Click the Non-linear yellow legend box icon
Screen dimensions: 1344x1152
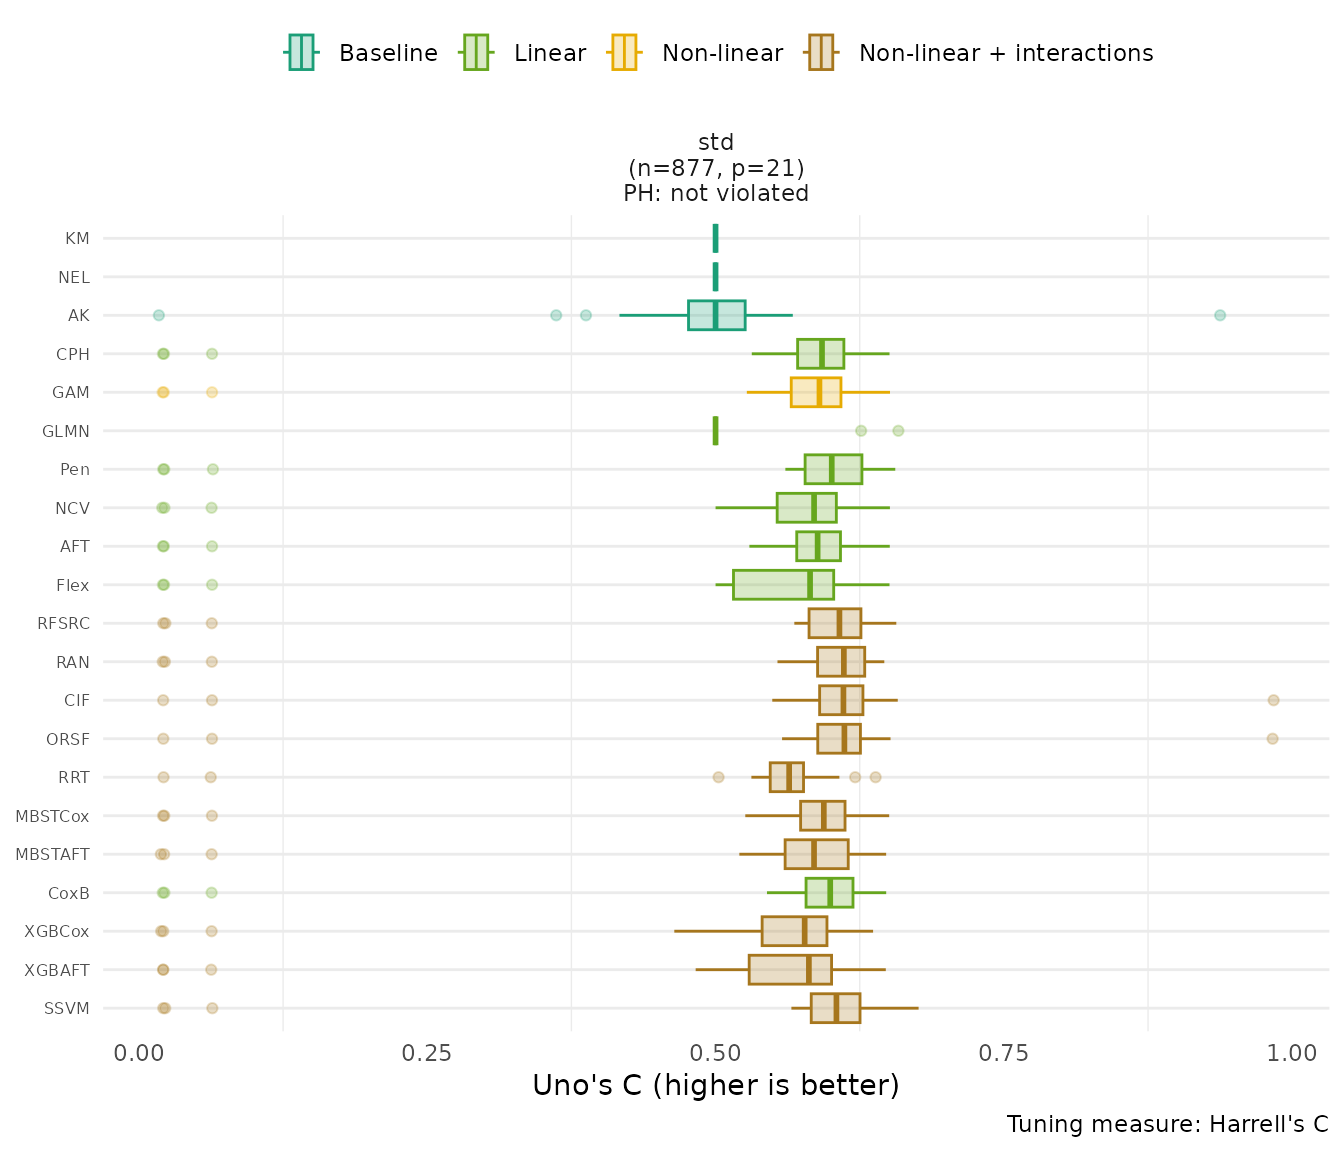[x=623, y=53]
